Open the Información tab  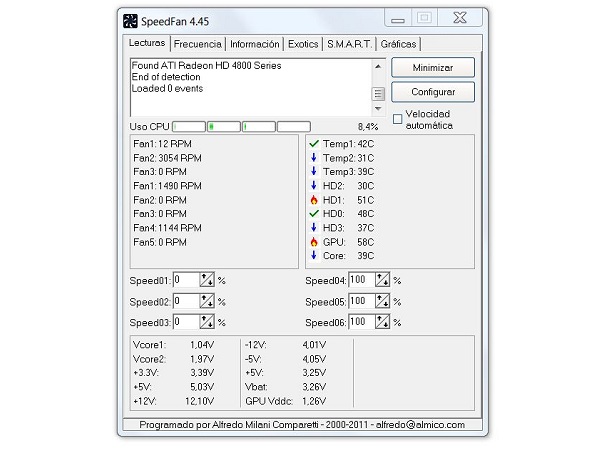click(254, 44)
